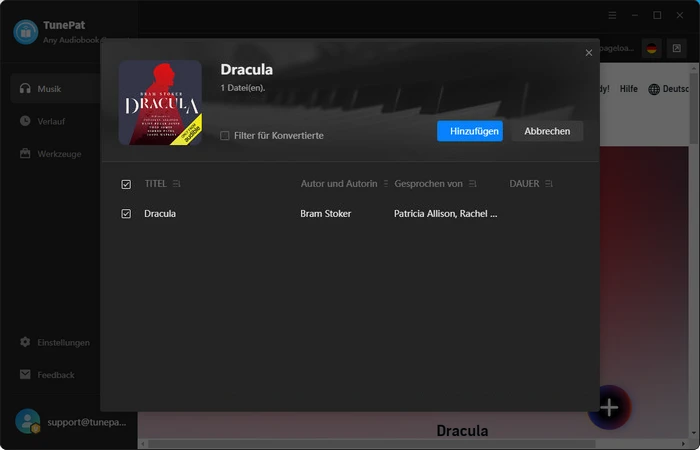Image resolution: width=700 pixels, height=450 pixels.
Task: Close the Dracula dialog with X
Action: (x=589, y=53)
